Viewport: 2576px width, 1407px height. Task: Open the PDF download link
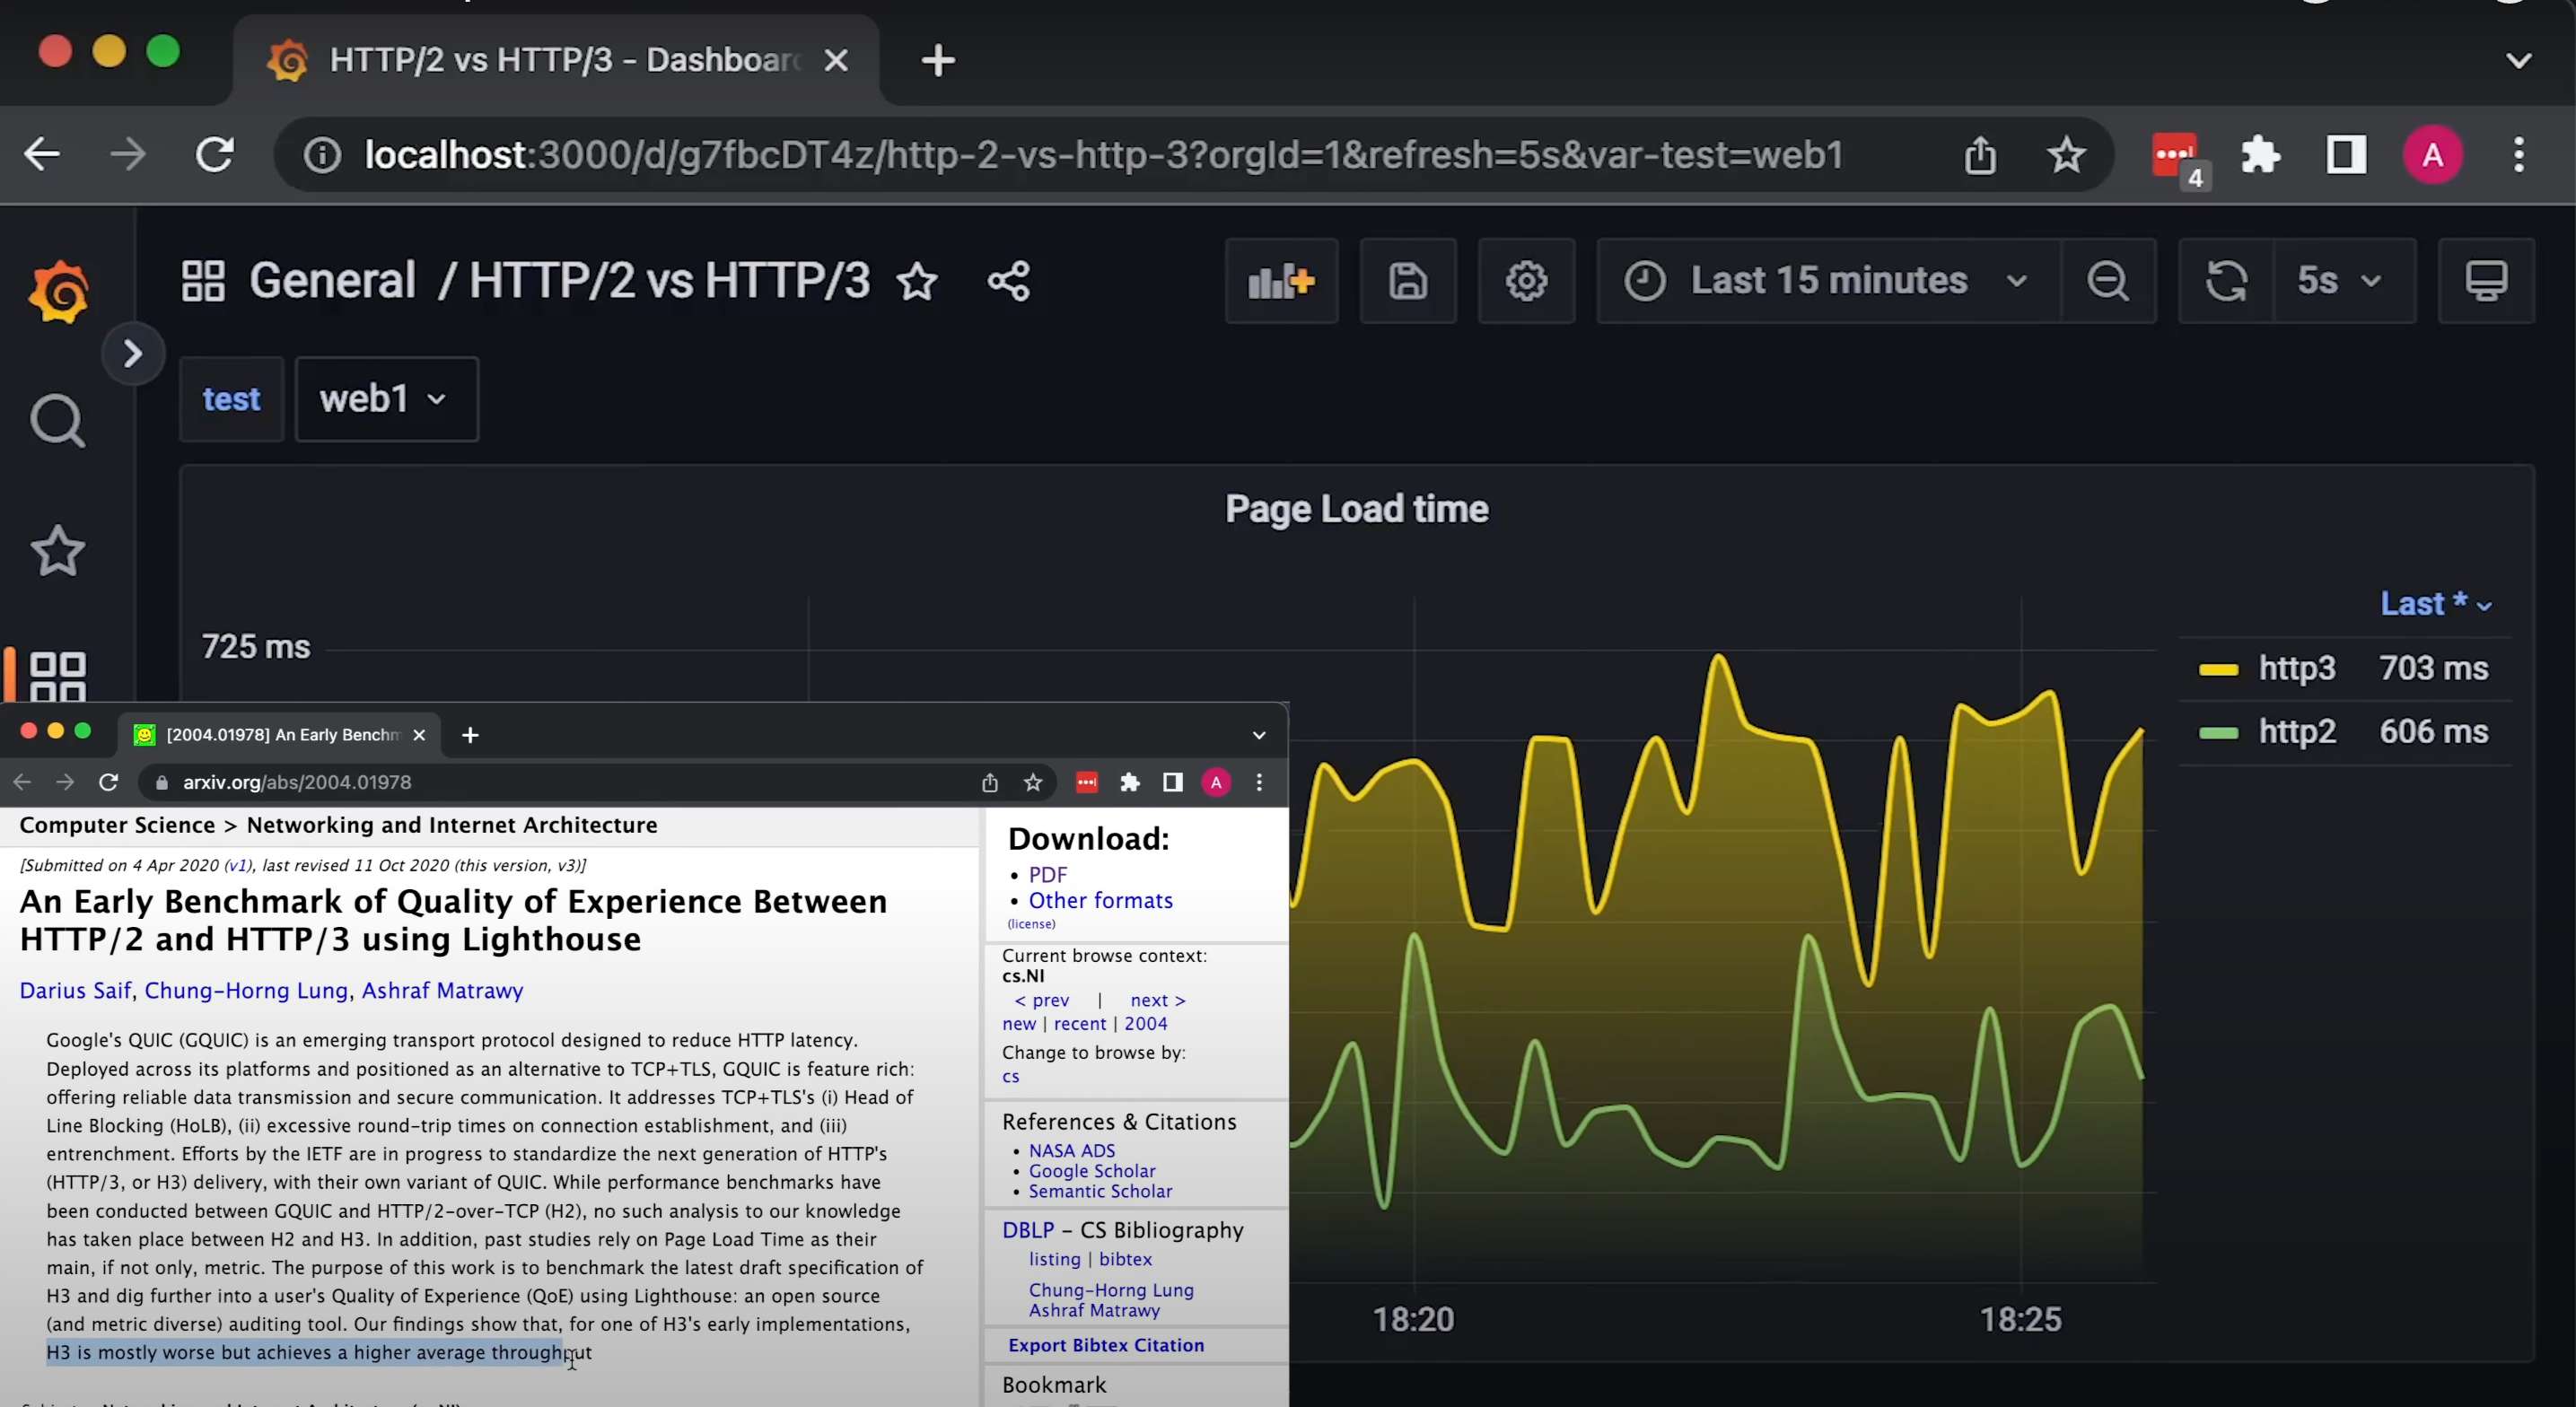[1047, 874]
